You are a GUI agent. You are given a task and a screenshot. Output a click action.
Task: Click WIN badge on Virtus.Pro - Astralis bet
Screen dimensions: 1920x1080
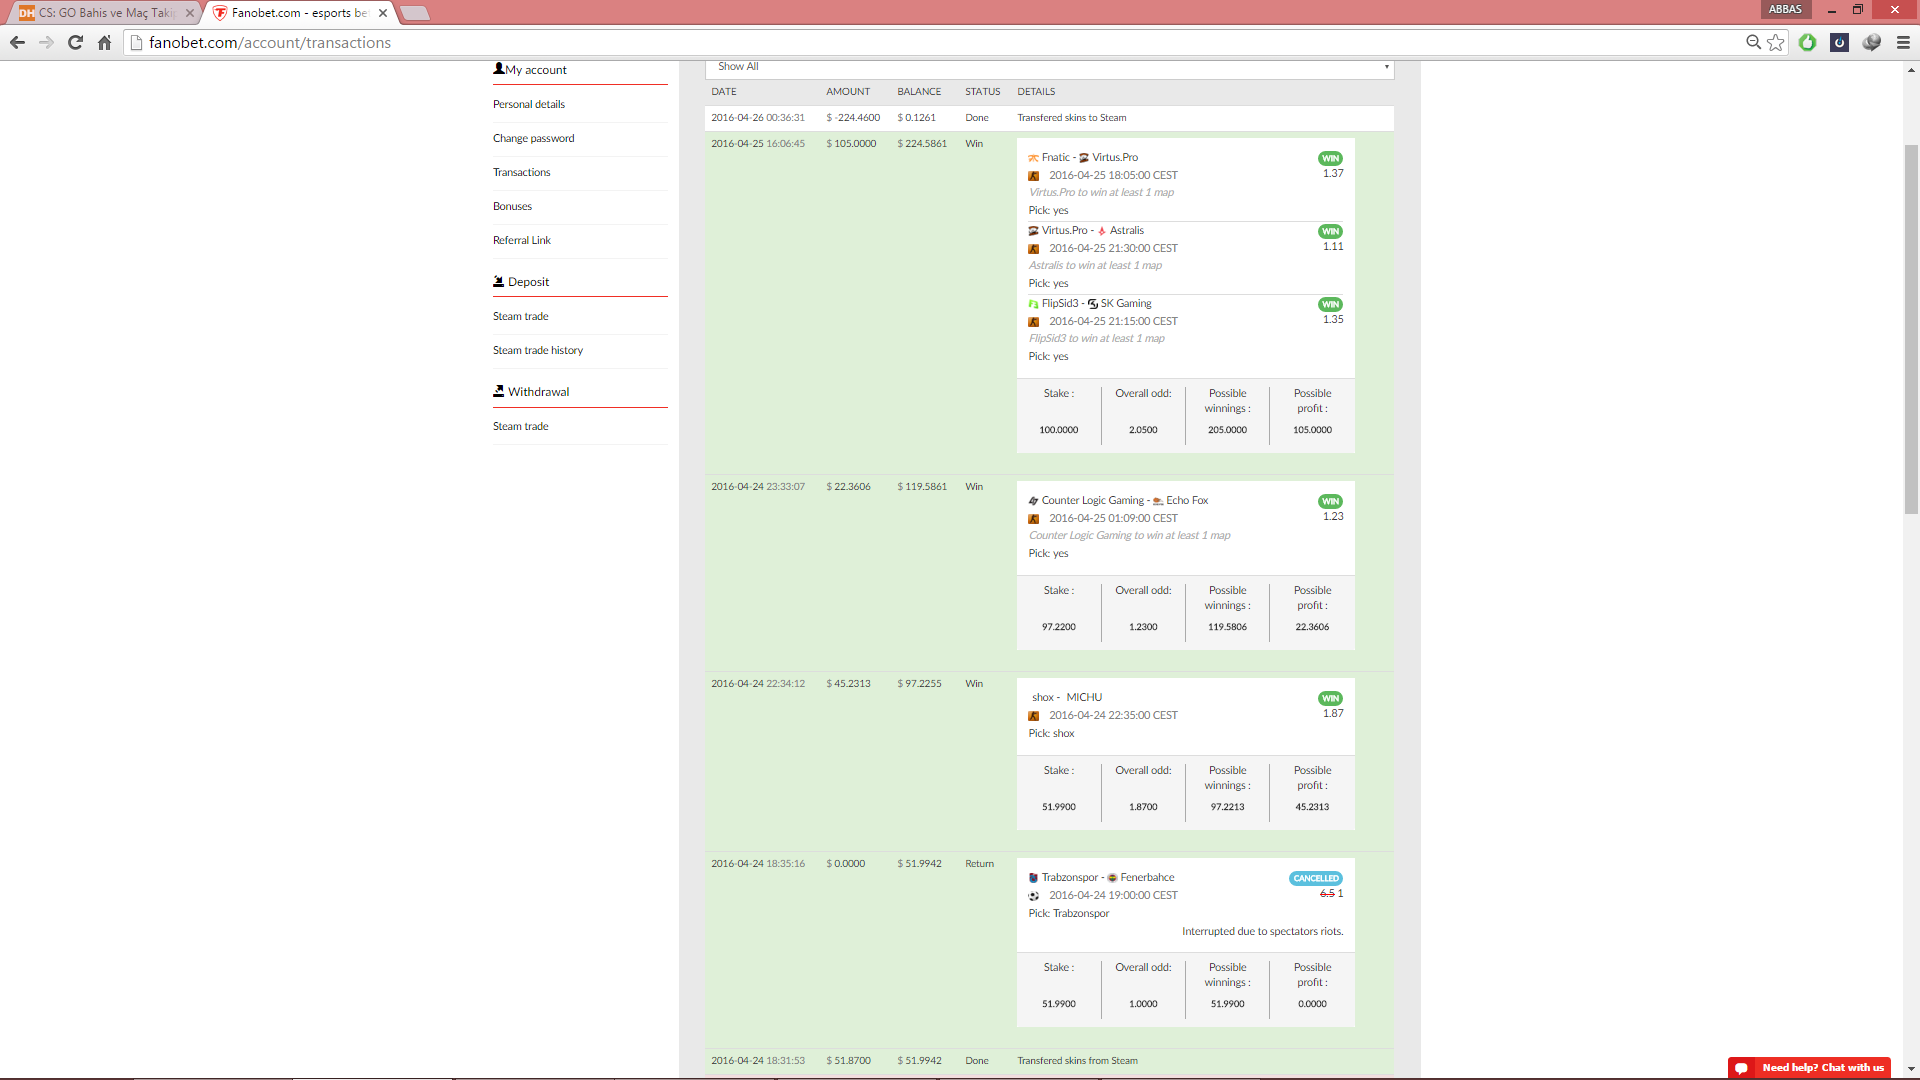[1330, 231]
